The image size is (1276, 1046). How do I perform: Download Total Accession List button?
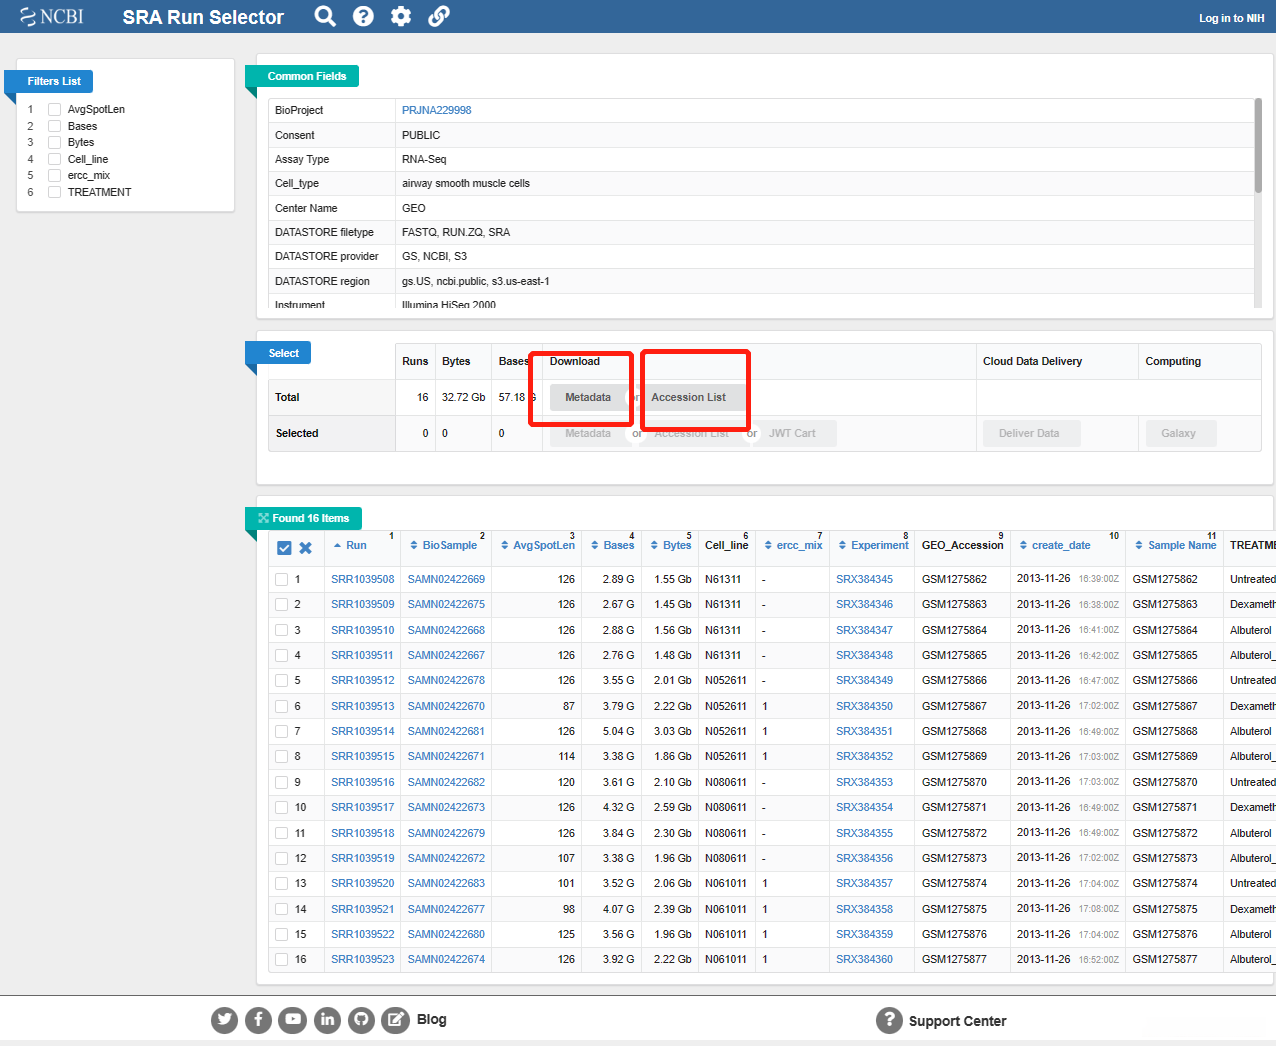(689, 397)
